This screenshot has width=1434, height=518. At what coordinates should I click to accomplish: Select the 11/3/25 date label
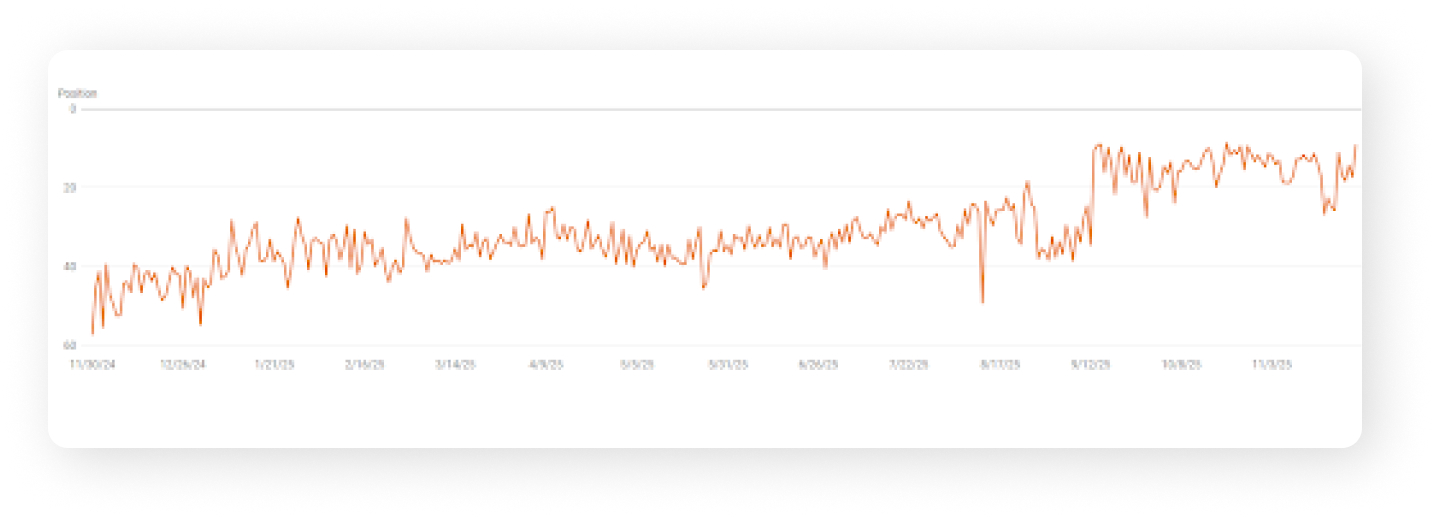(1273, 365)
